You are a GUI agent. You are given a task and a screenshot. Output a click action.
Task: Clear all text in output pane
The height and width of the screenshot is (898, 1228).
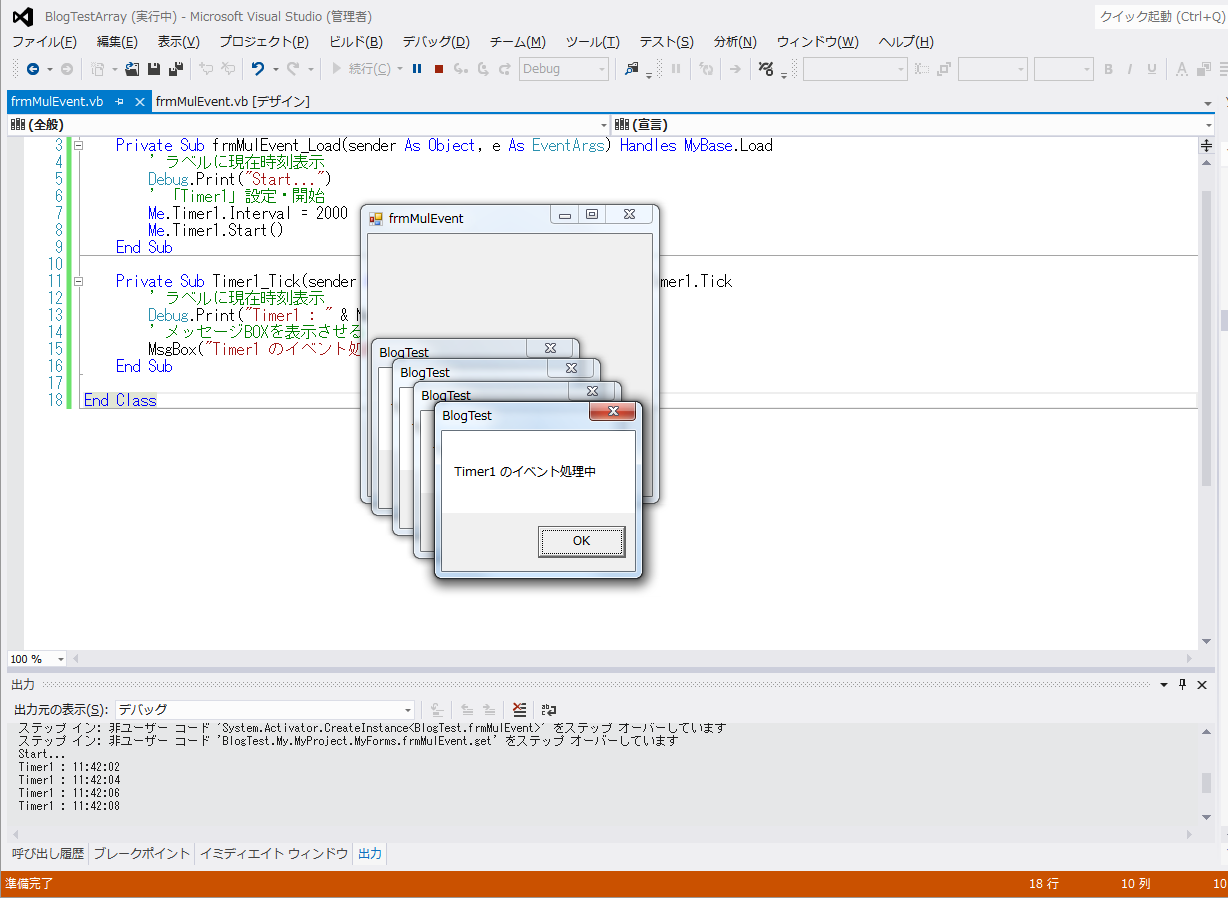click(519, 710)
